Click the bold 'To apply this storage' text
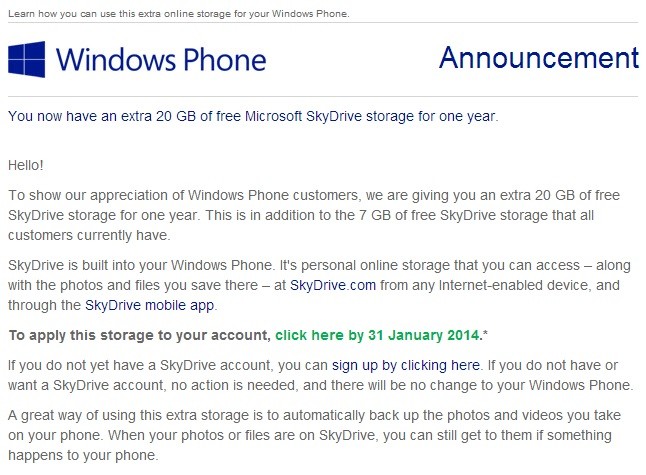This screenshot has height=475, width=646. click(x=139, y=335)
